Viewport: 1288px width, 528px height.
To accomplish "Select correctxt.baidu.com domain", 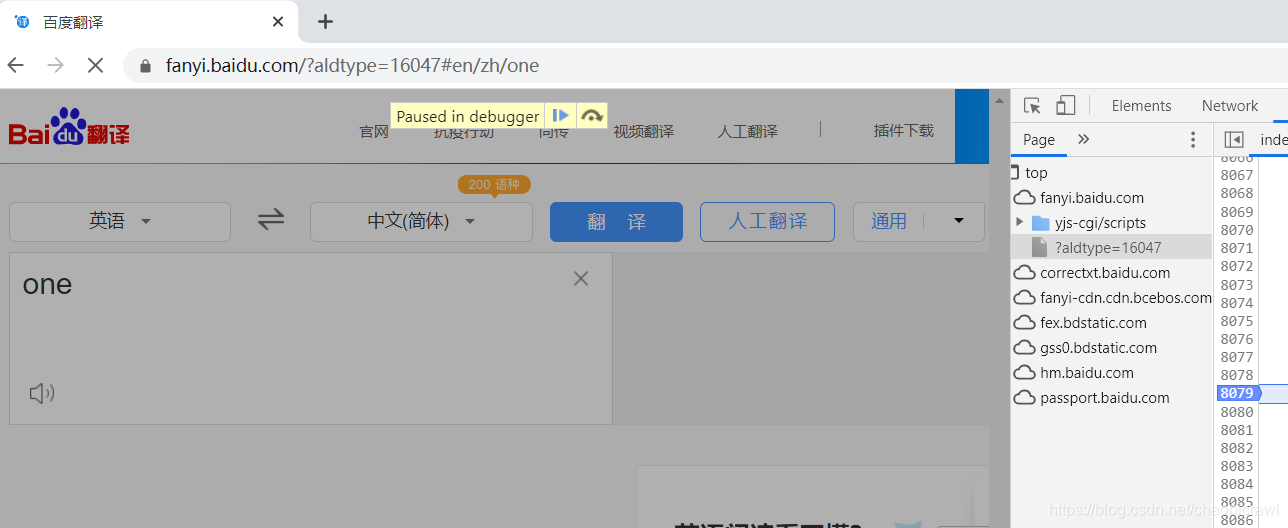I will click(x=1105, y=273).
